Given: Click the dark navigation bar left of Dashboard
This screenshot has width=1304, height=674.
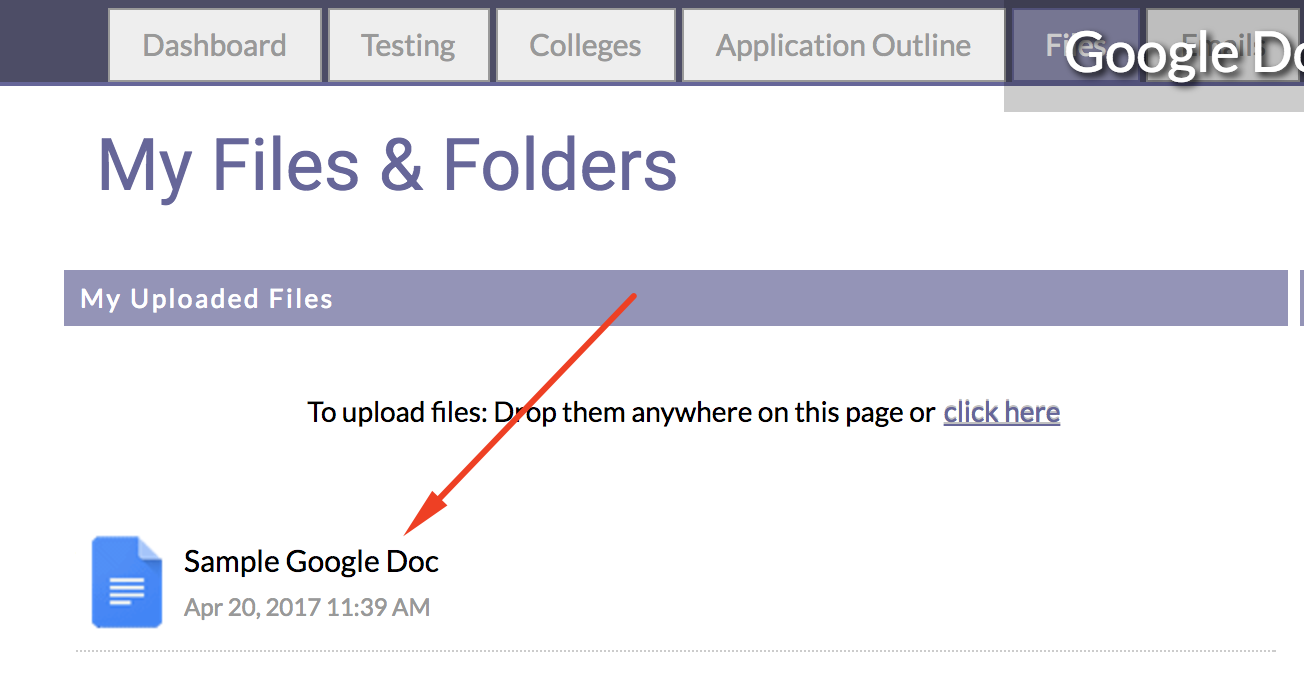Looking at the screenshot, I should [x=52, y=41].
